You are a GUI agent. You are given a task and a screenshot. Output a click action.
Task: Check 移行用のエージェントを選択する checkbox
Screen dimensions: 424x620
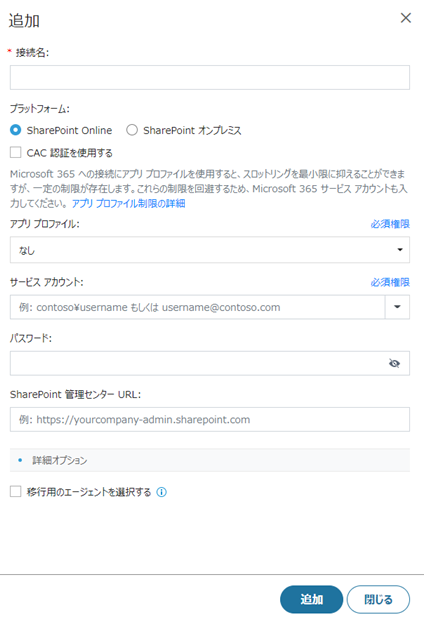[15, 491]
